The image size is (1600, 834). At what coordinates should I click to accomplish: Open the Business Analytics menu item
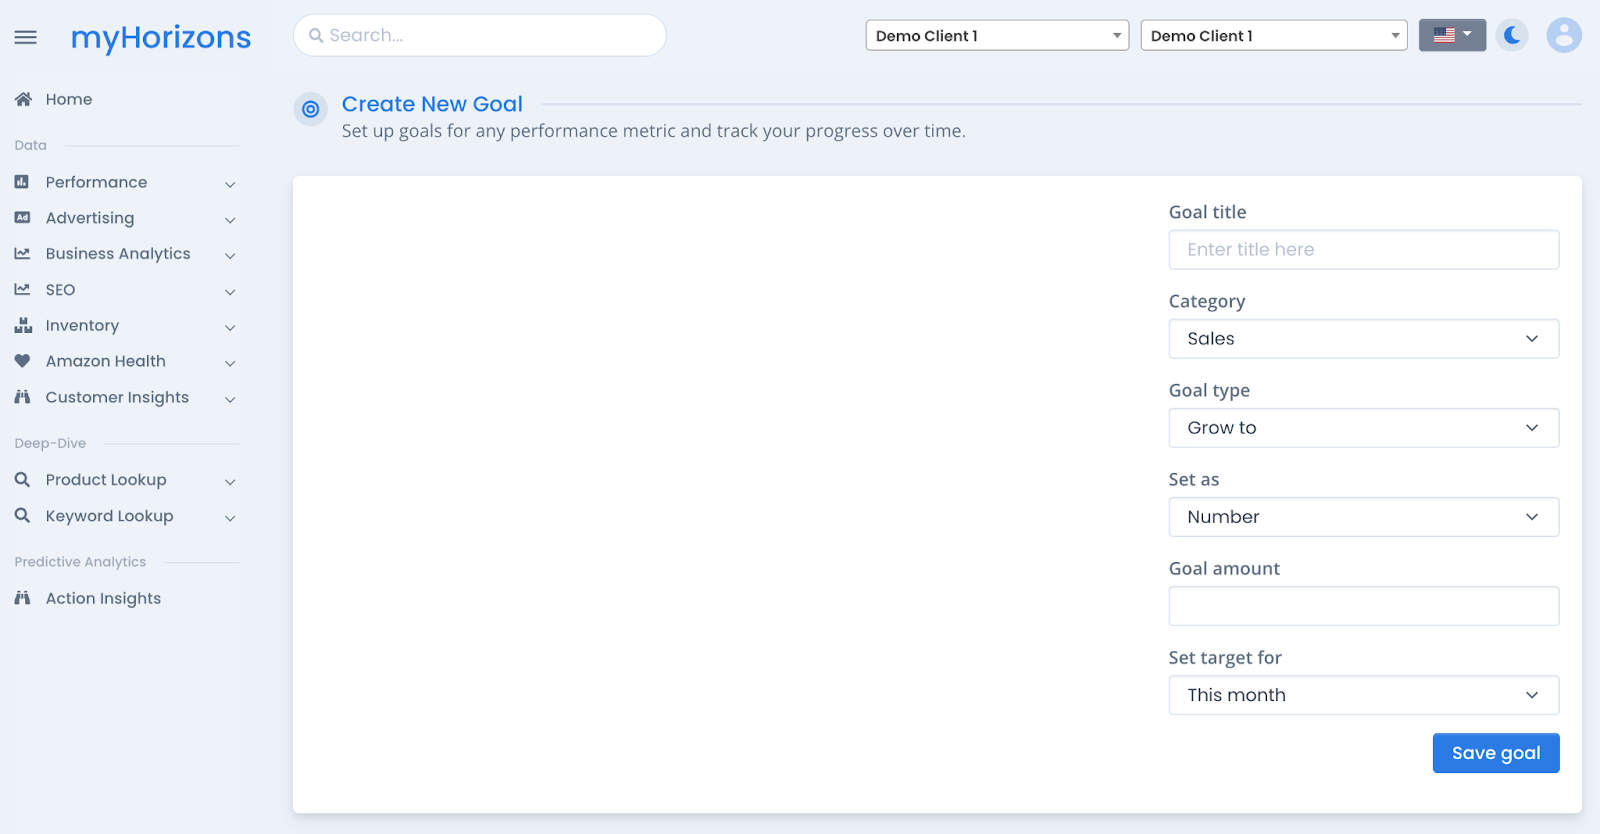(x=118, y=254)
